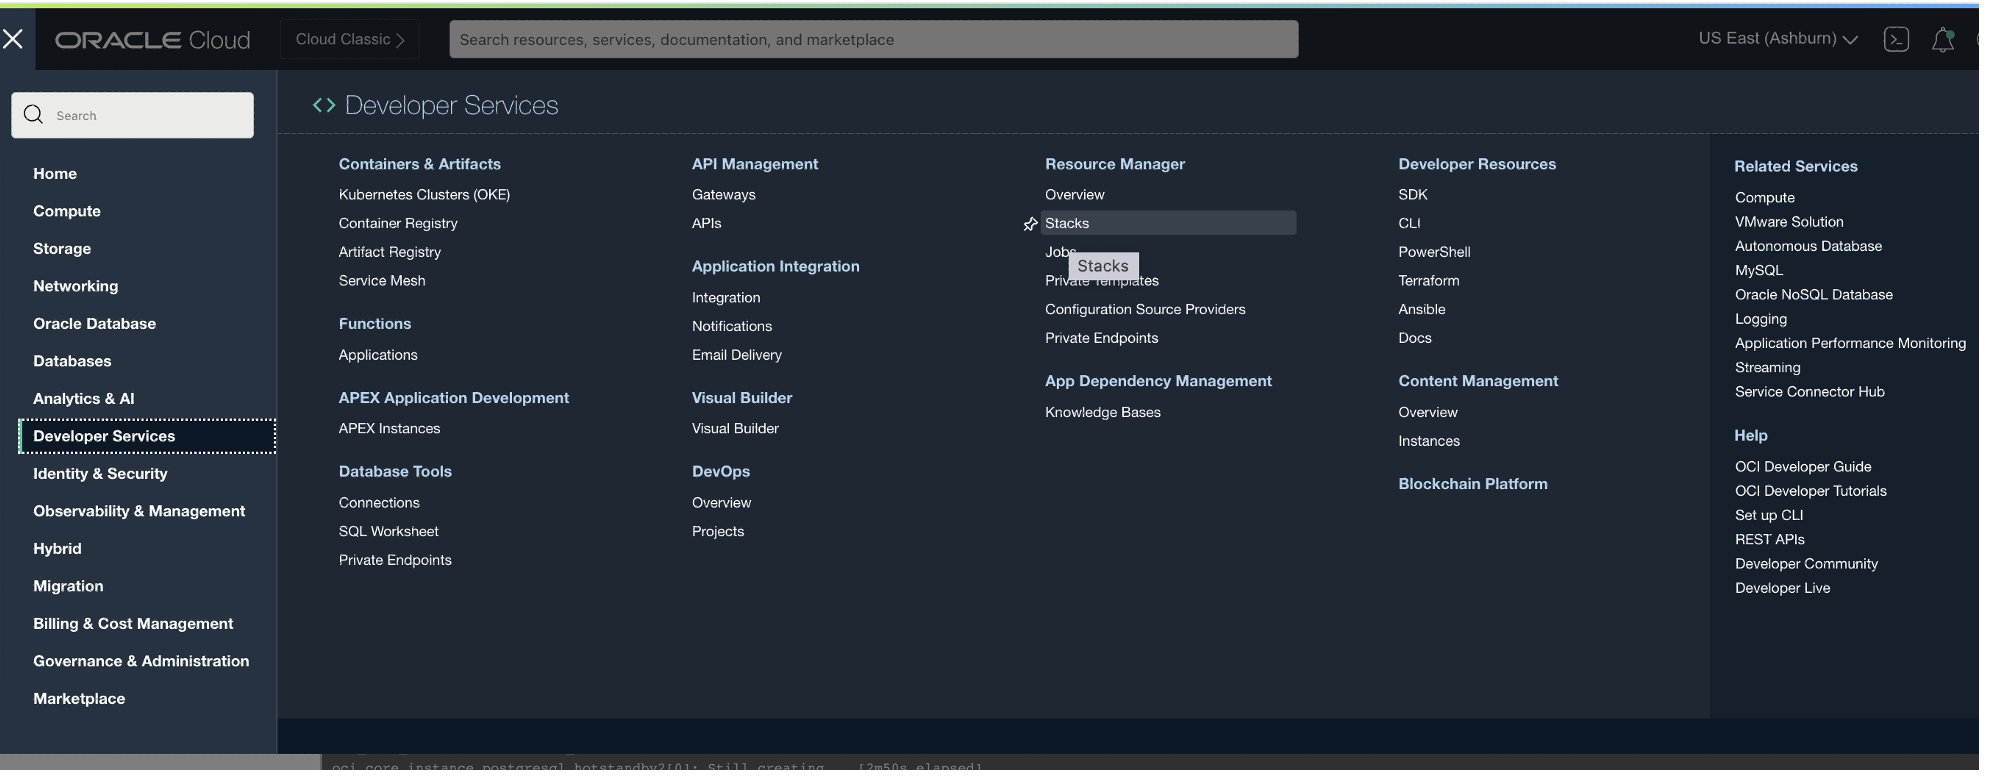
Task: Select Oracle Database in the navigation menu
Action: pyautogui.click(x=95, y=324)
